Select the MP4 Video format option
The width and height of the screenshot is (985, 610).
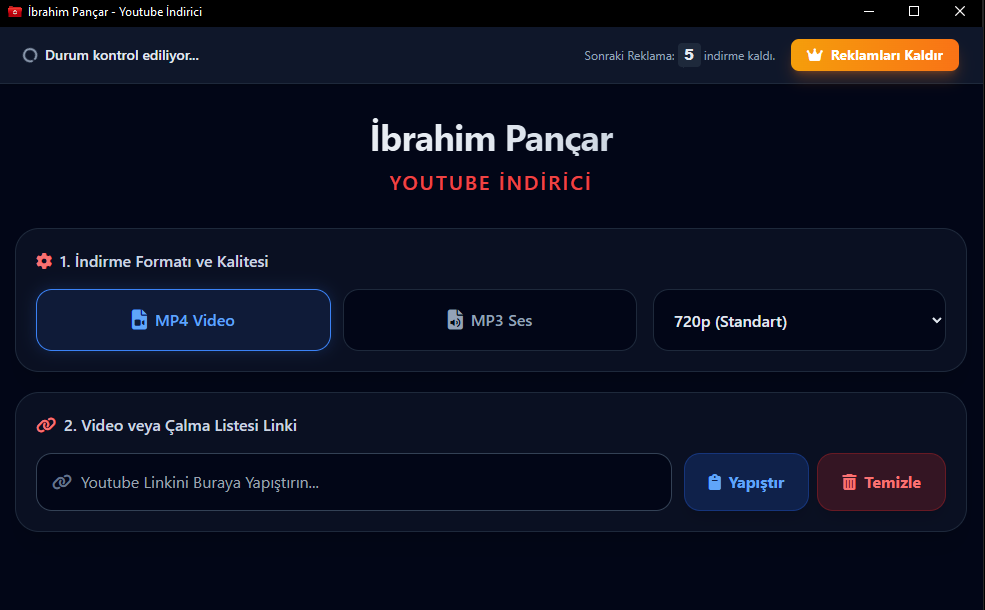[x=183, y=320]
